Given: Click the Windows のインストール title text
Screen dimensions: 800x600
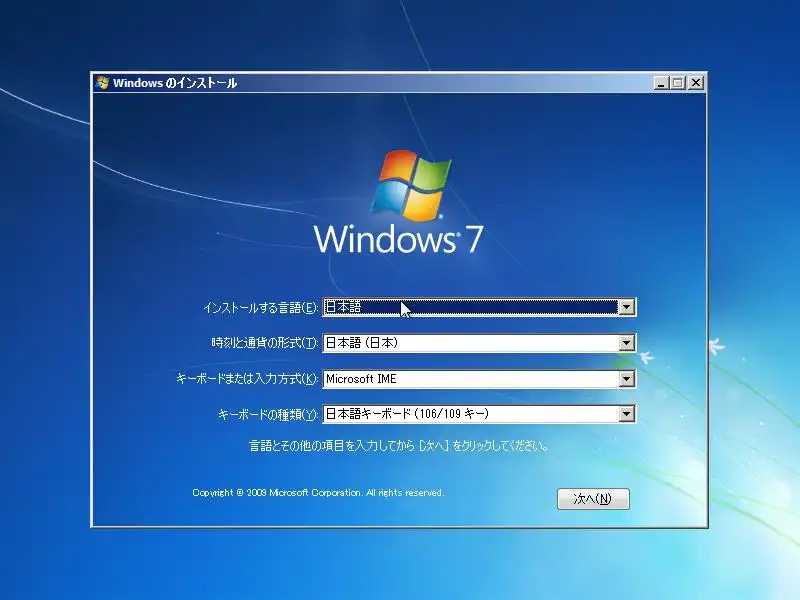Looking at the screenshot, I should pyautogui.click(x=174, y=83).
